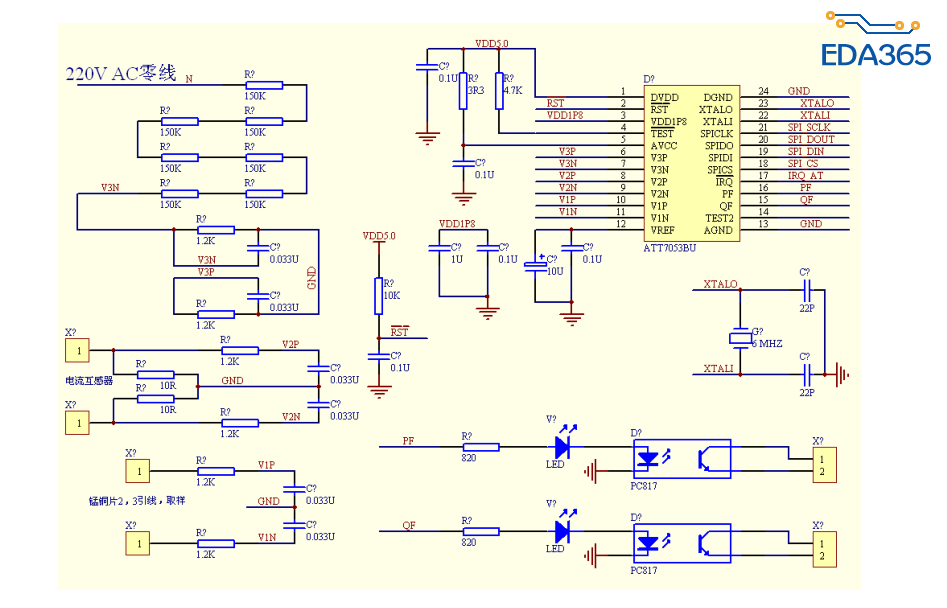
Task: Click the '220V AC零线' heading text
Action: [121, 74]
